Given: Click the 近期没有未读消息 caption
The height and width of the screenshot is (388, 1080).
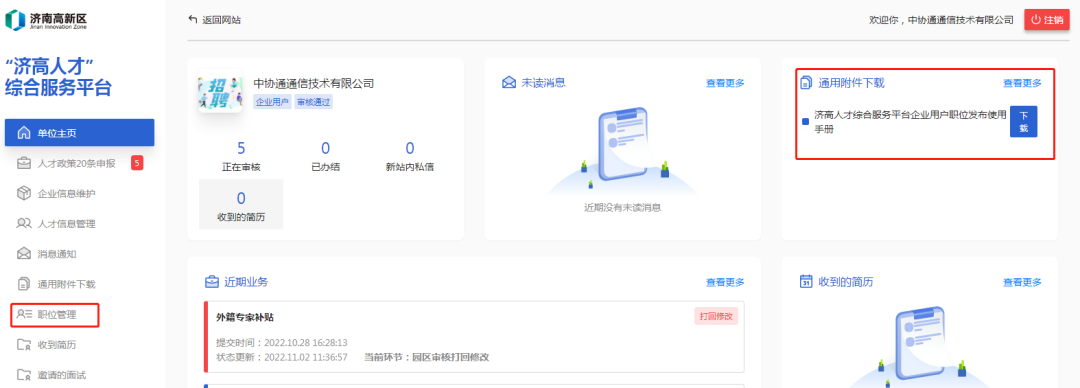Looking at the screenshot, I should coord(623,207).
